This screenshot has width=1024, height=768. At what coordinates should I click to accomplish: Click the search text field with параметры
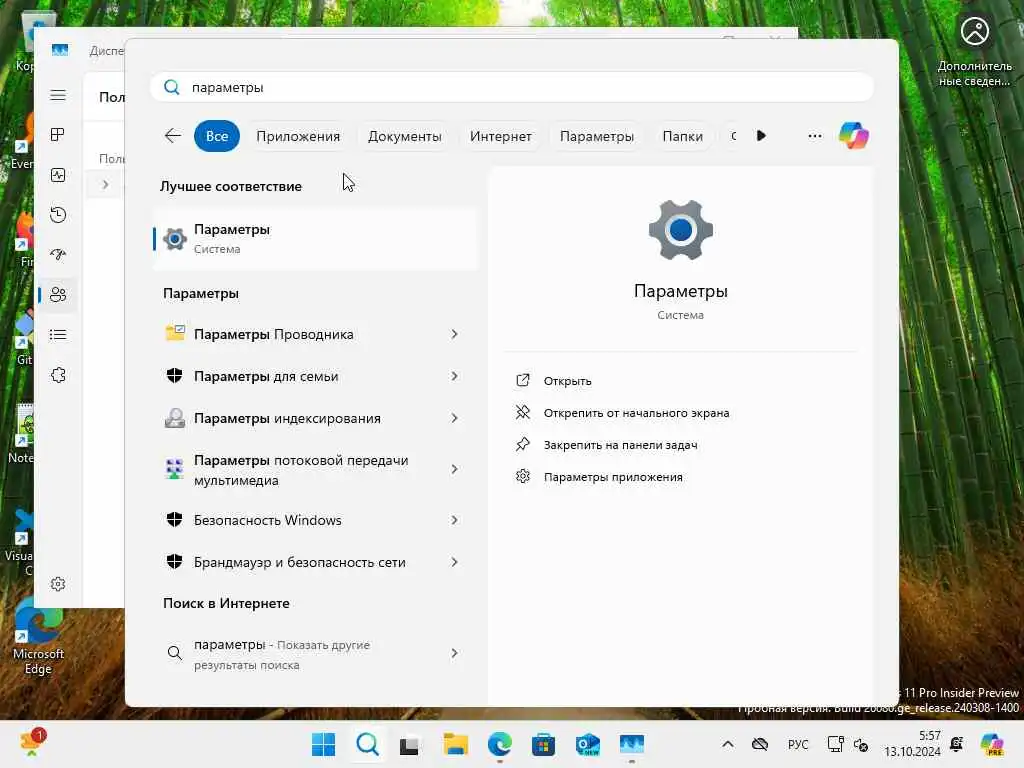click(511, 87)
